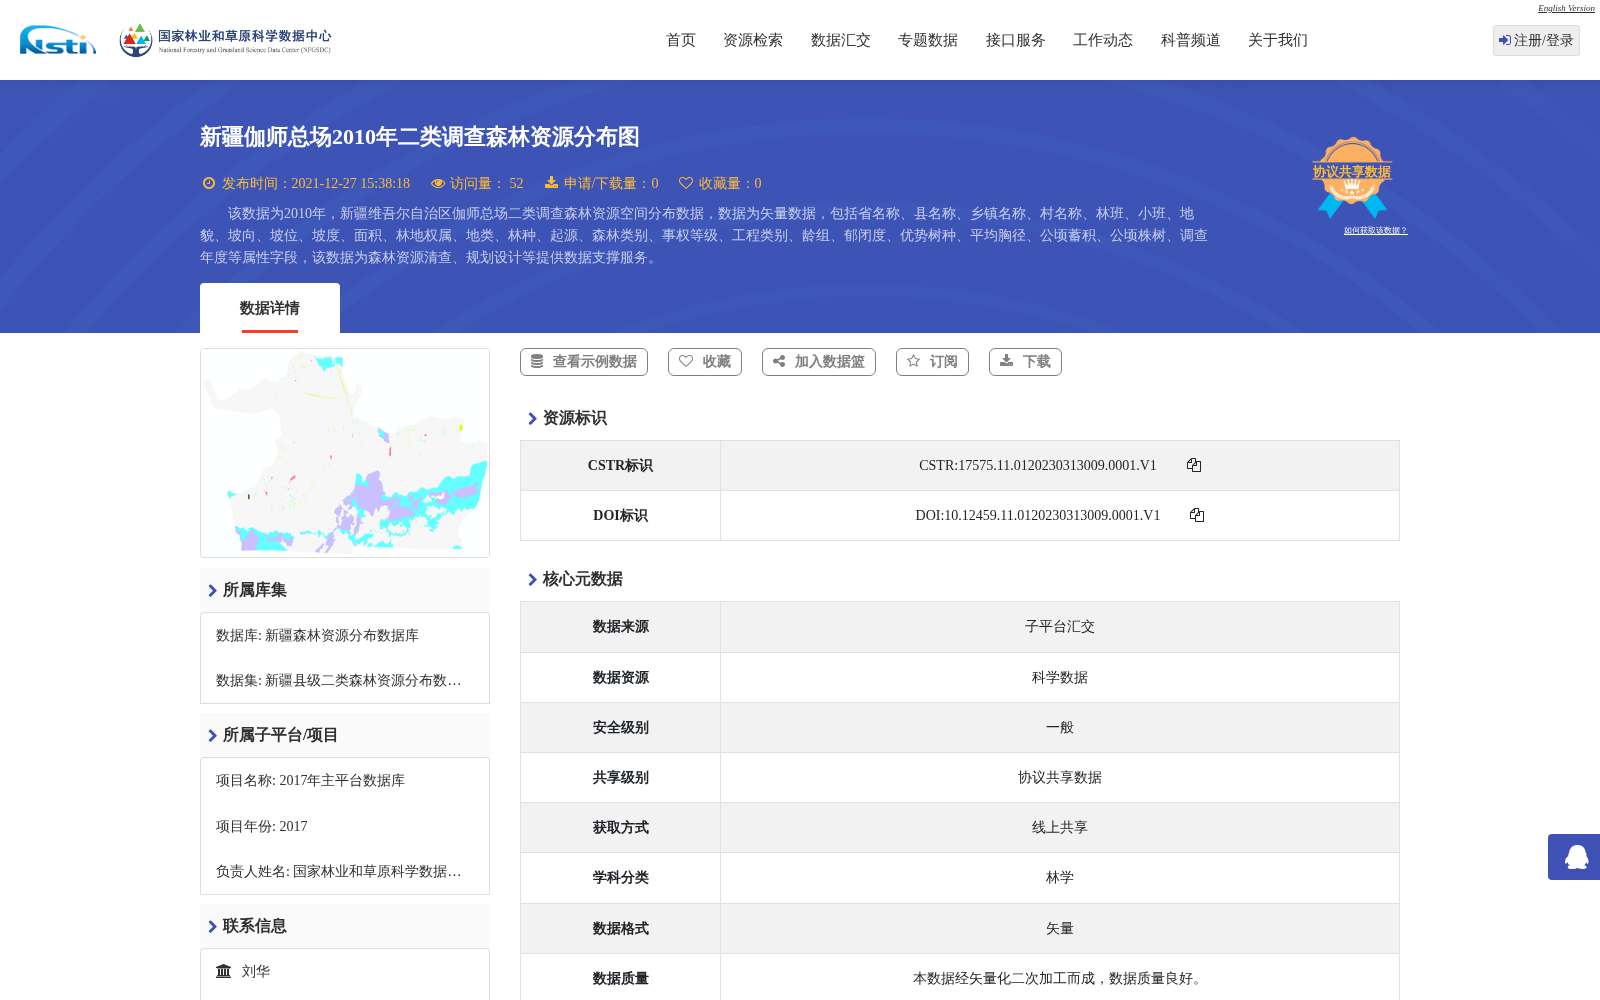The image size is (1600, 1000).
Task: Click the 下载 button
Action: [1025, 362]
